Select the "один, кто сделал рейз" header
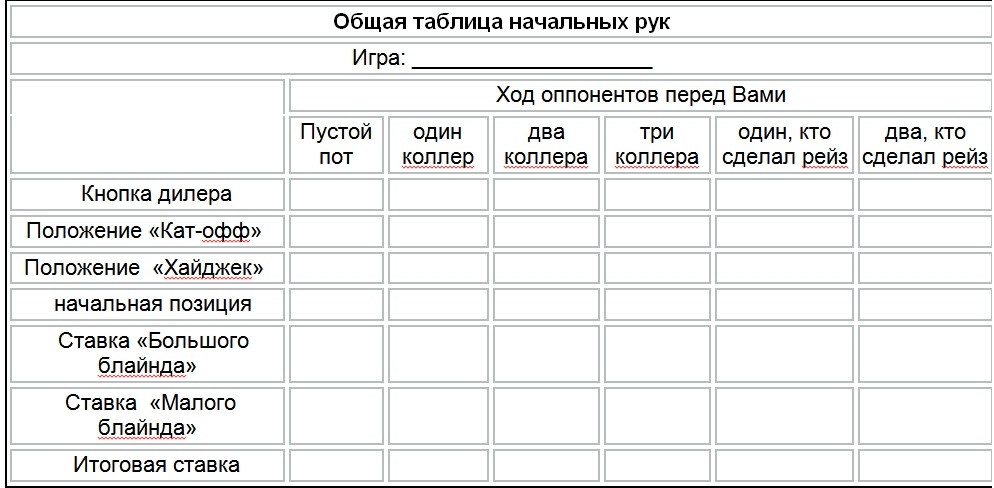Viewport: 994px width, 488px height. (784, 144)
